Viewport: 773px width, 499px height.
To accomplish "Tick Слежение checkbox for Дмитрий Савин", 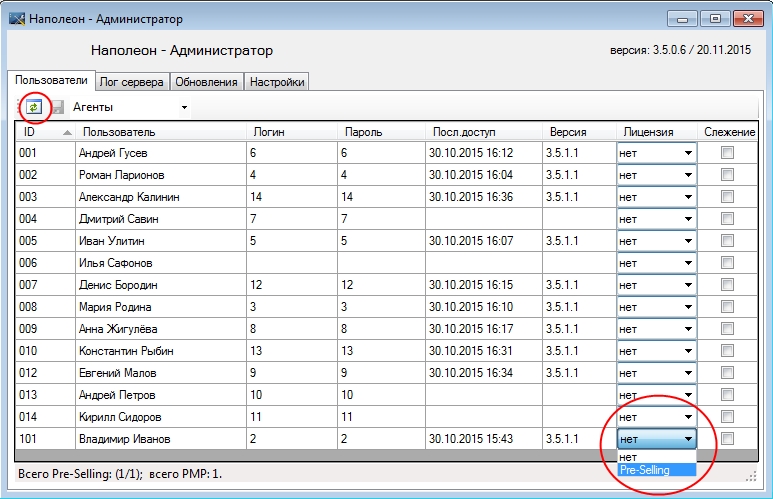I will [727, 218].
